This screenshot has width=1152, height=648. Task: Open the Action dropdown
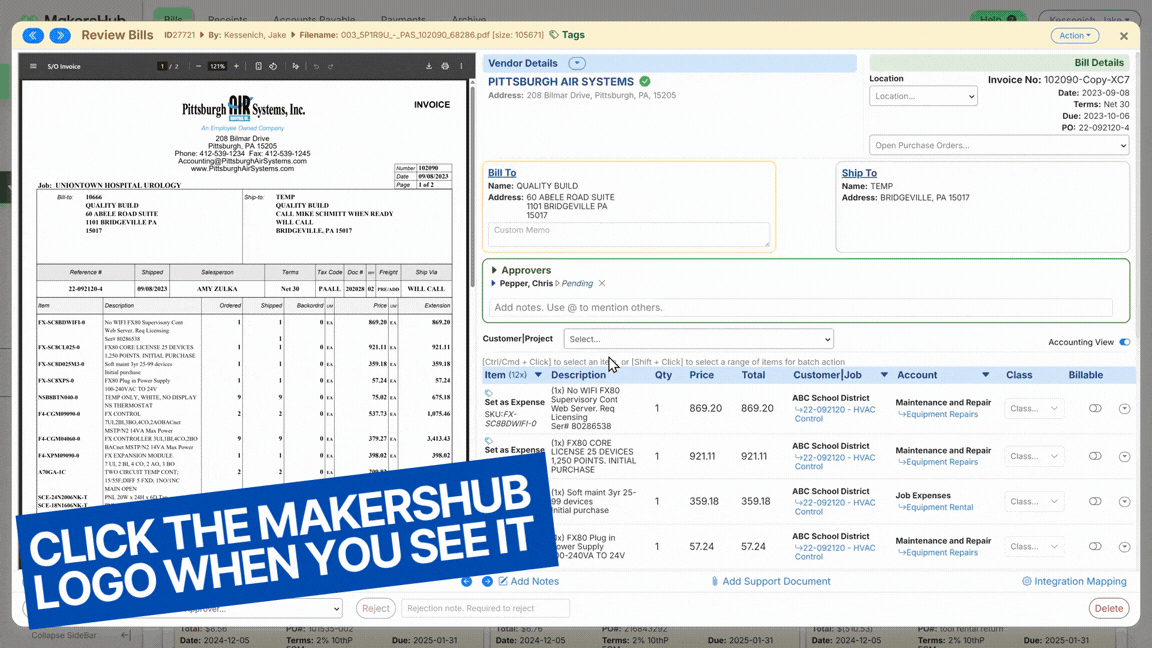[x=1074, y=35]
